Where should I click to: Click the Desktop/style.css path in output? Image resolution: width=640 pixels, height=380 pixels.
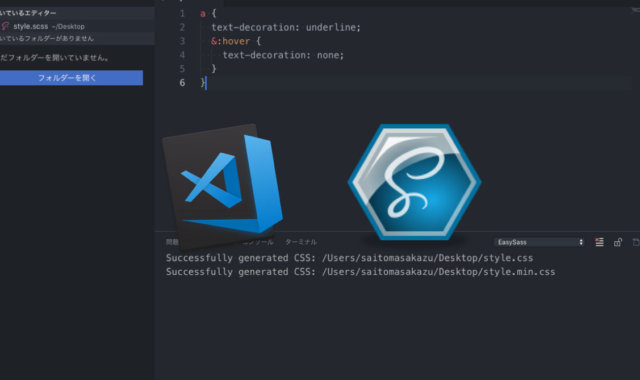[428, 258]
